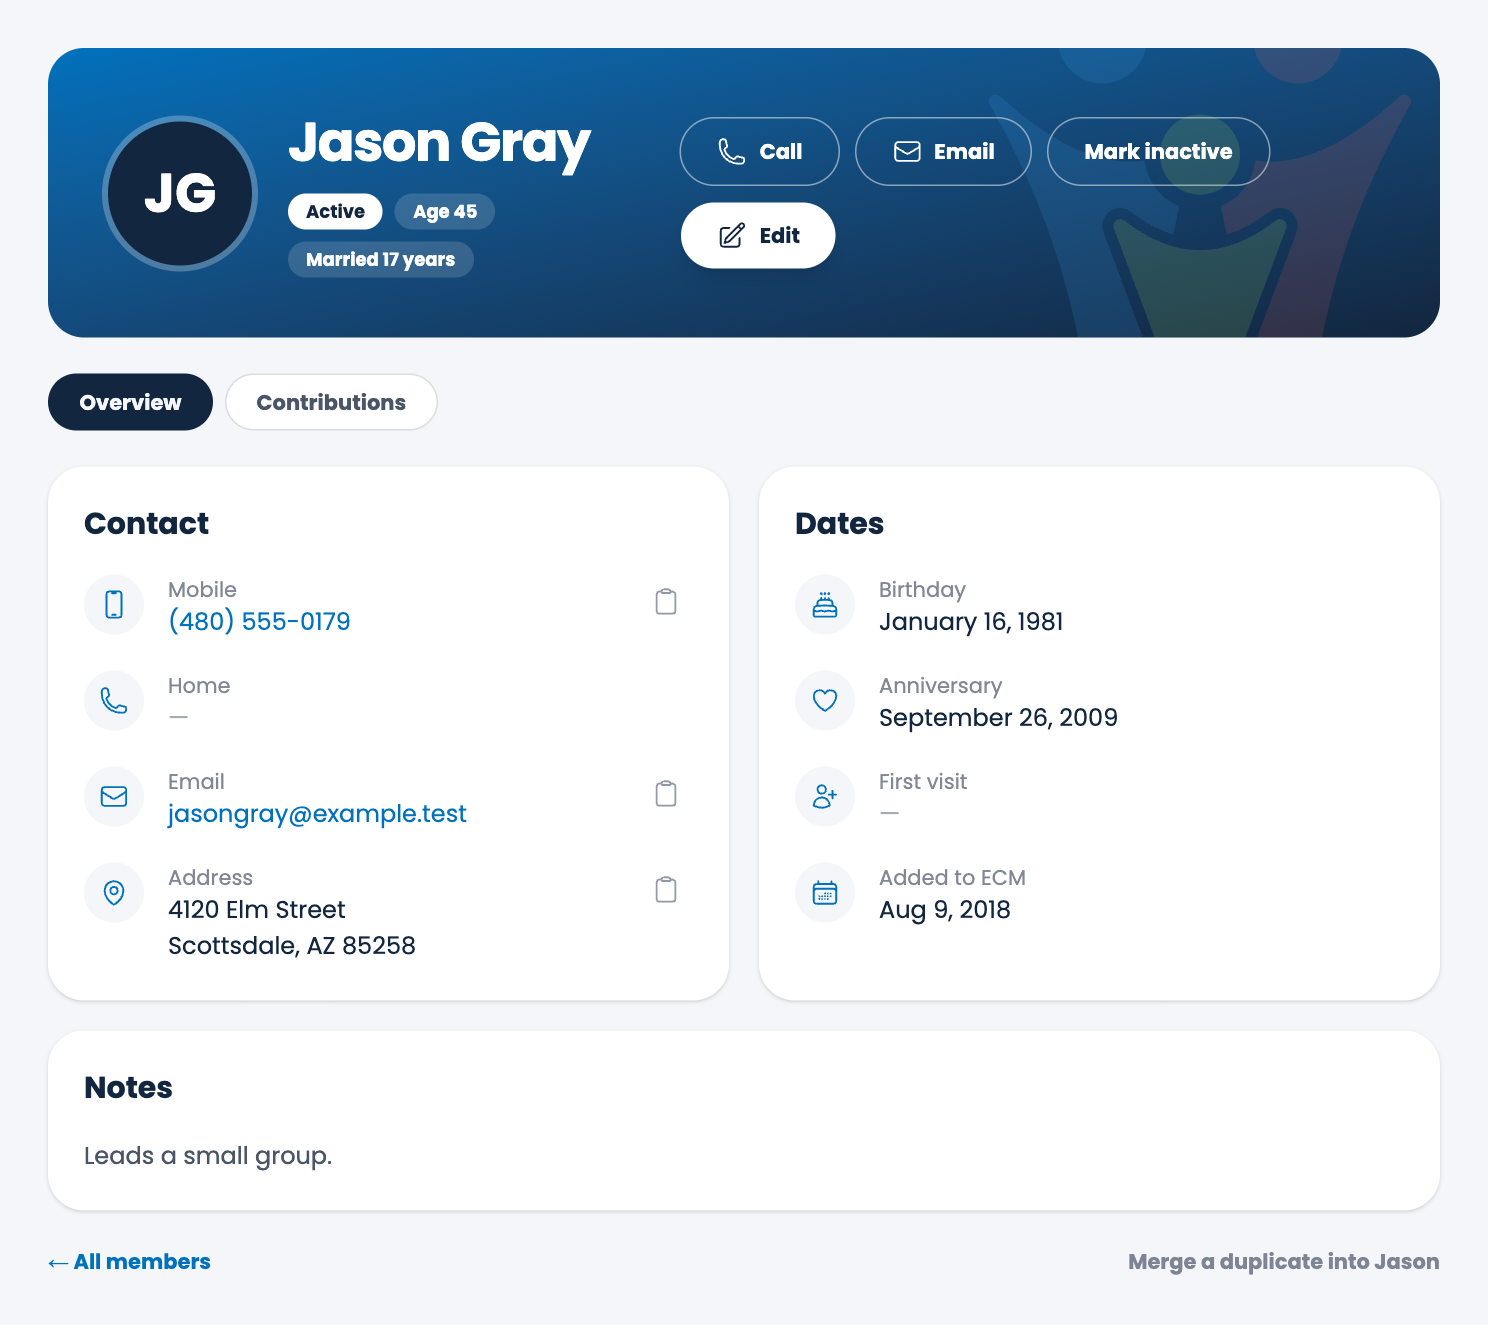
Task: Click the Home phone handset icon
Action: click(x=114, y=700)
